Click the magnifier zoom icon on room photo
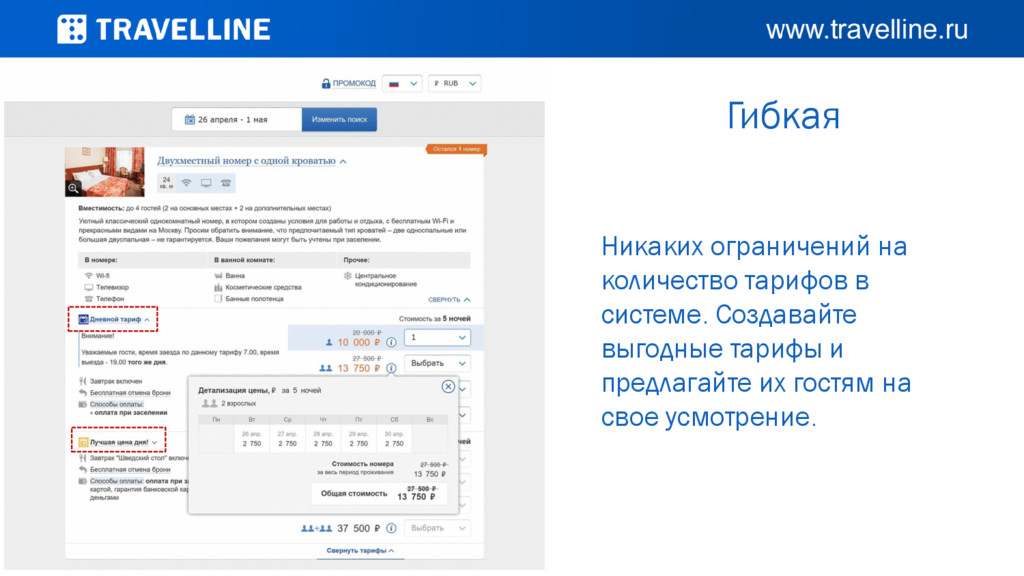The height and width of the screenshot is (576, 1024). (x=73, y=188)
